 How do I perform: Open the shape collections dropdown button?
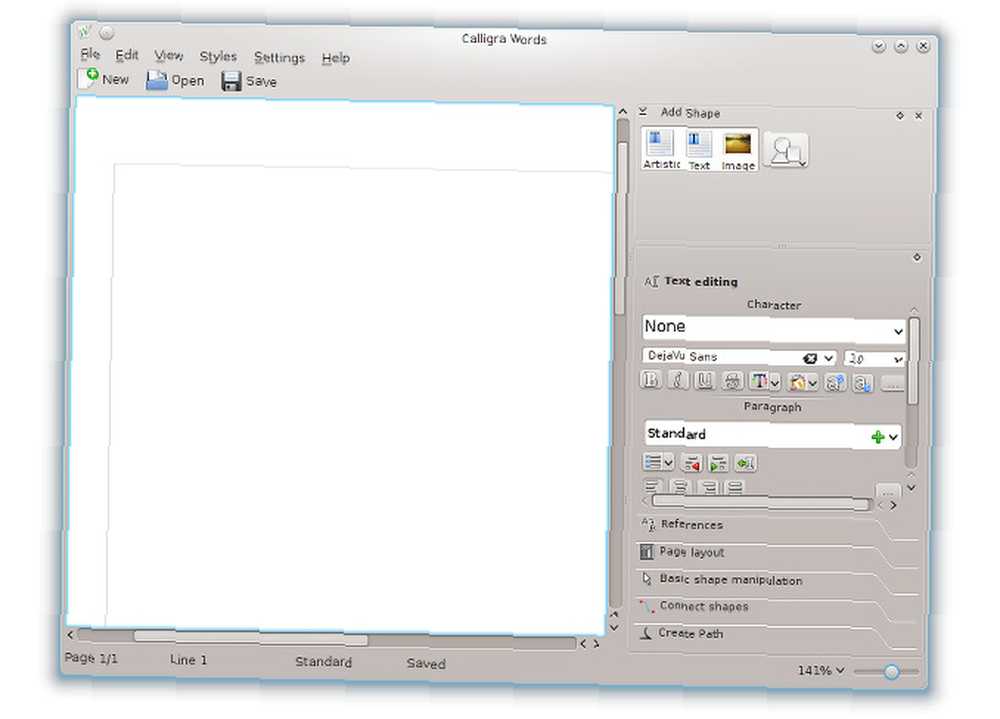(786, 151)
